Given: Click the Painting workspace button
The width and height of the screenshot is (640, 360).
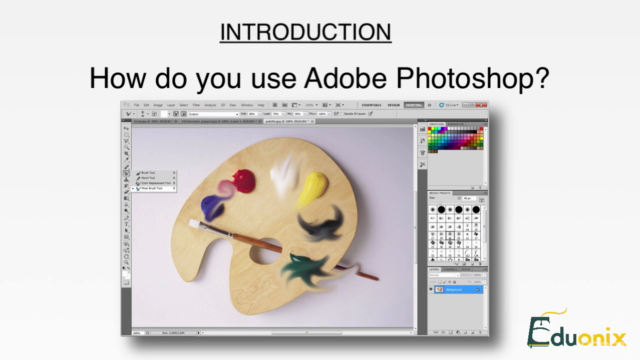Looking at the screenshot, I should [414, 105].
